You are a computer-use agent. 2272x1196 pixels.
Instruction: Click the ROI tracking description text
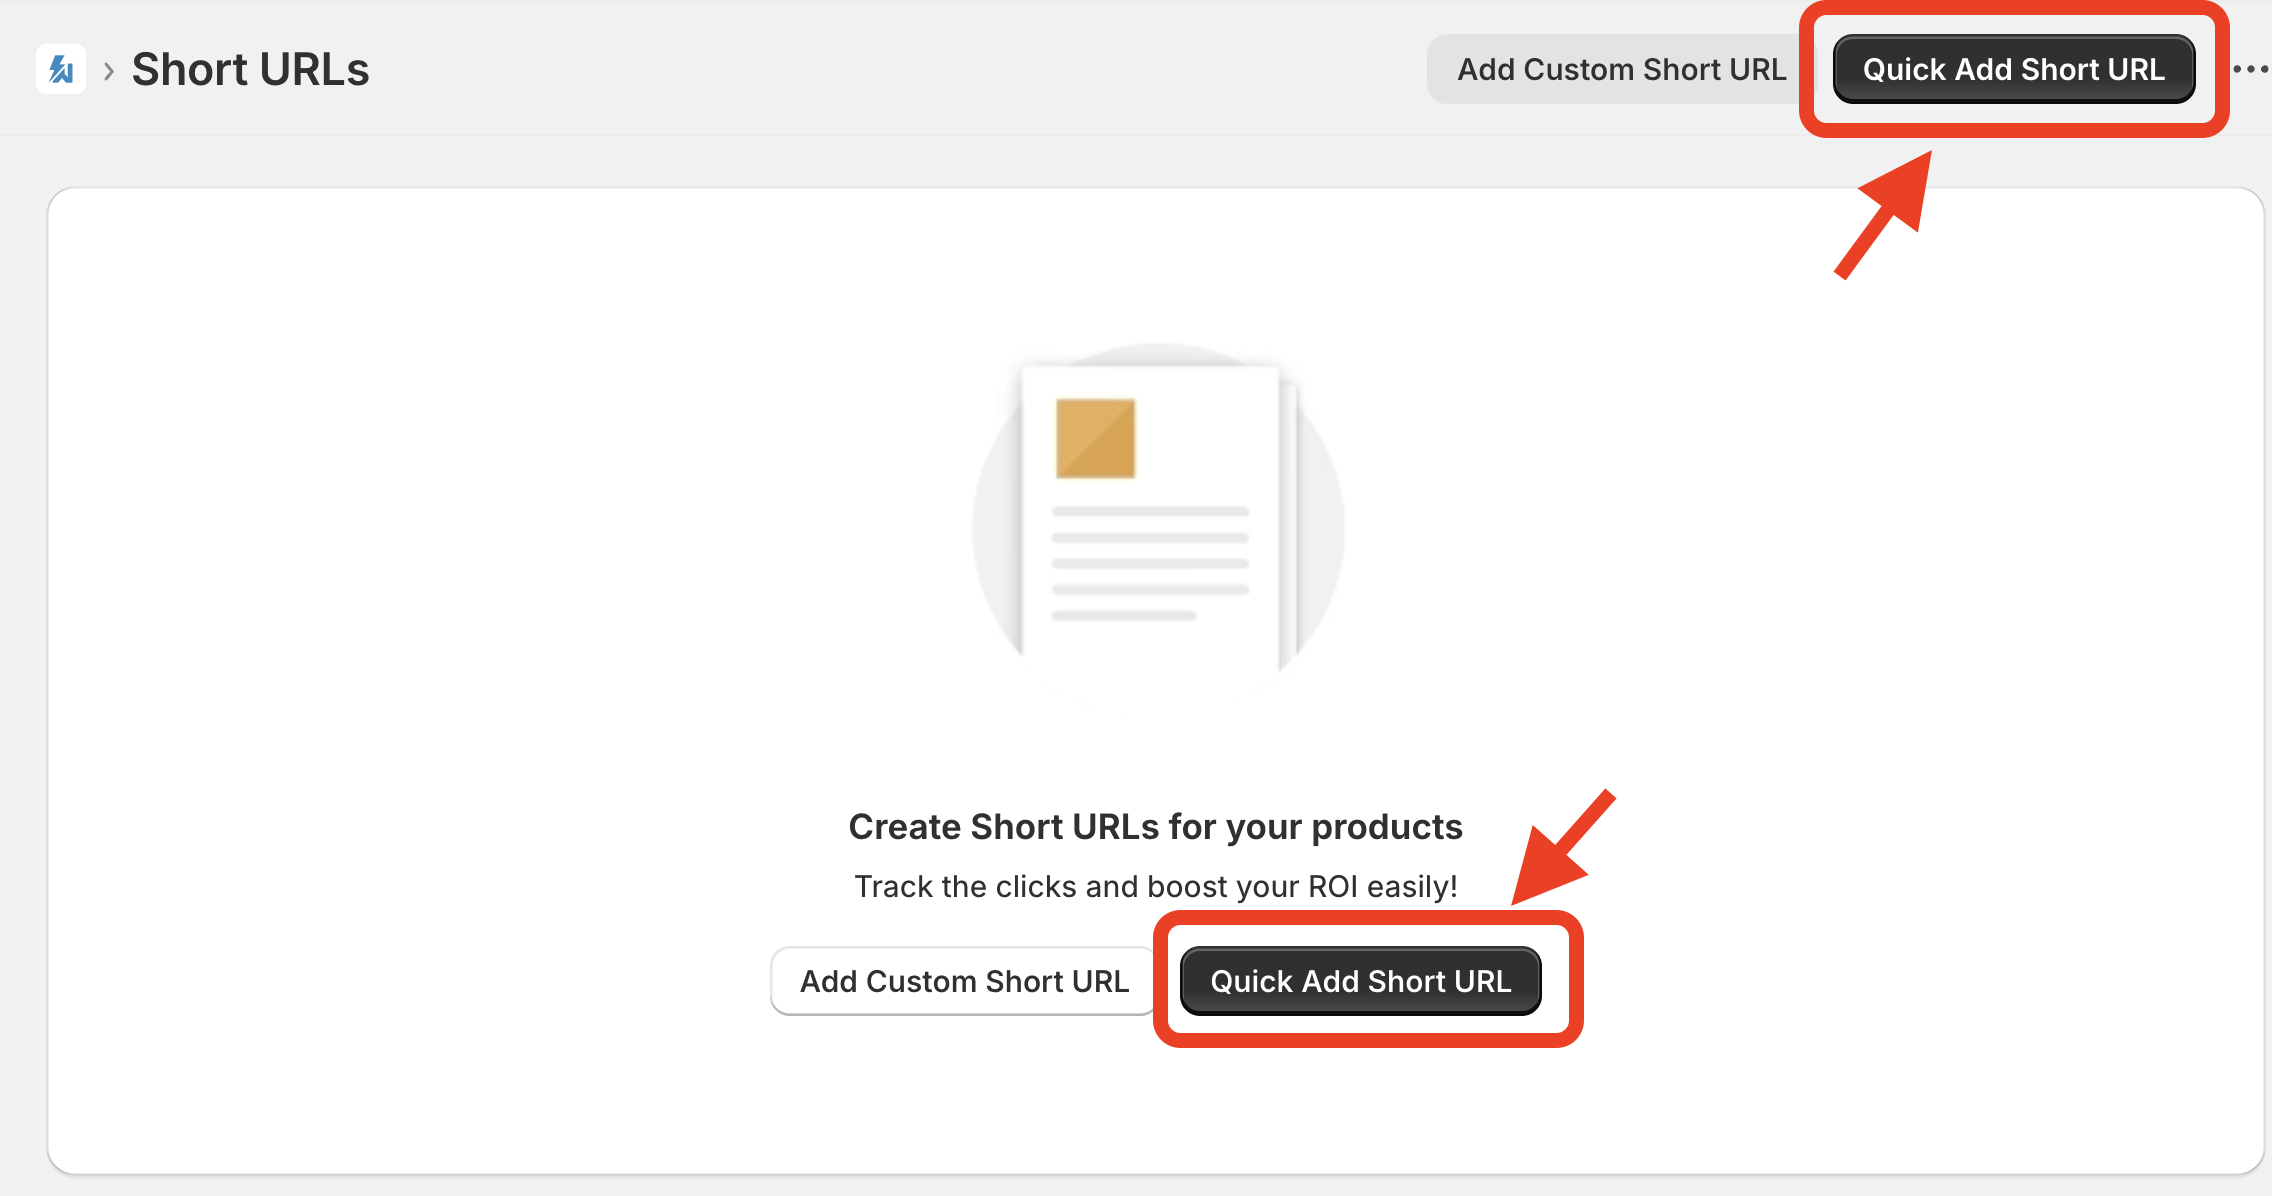click(x=1155, y=886)
